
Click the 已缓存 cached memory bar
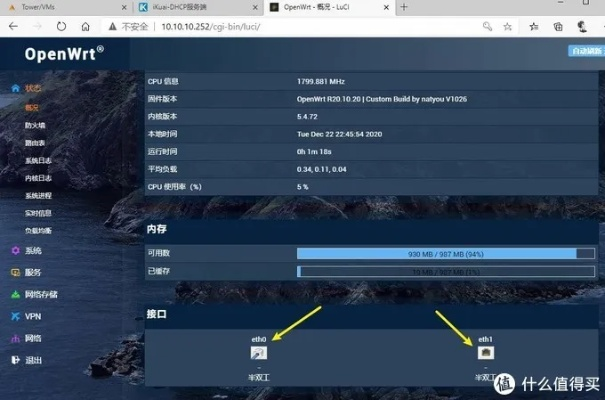click(446, 272)
